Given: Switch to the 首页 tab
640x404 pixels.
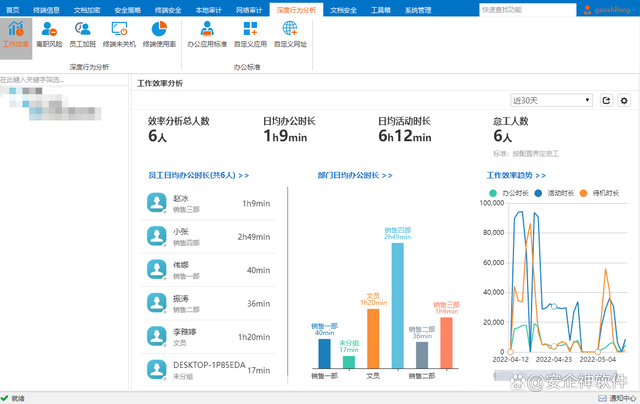Looking at the screenshot, I should tap(13, 10).
